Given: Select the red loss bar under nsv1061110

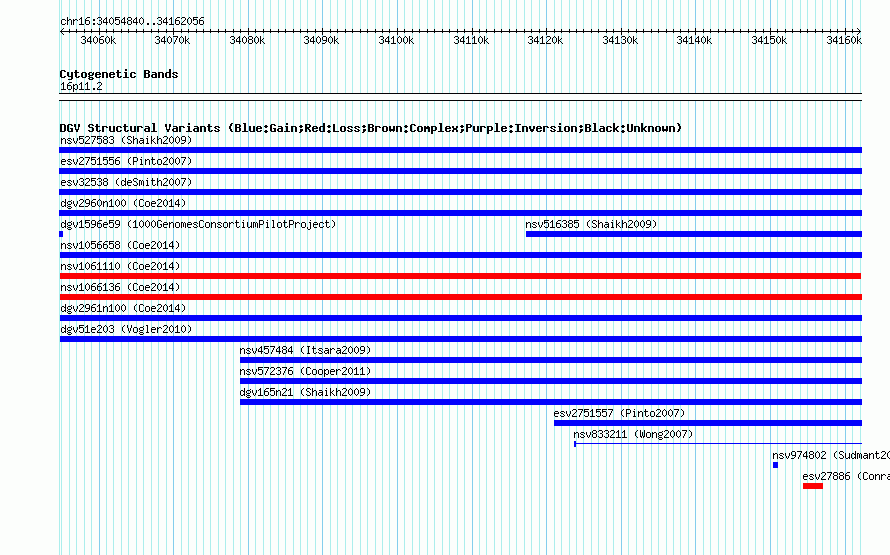Looking at the screenshot, I should point(460,276).
